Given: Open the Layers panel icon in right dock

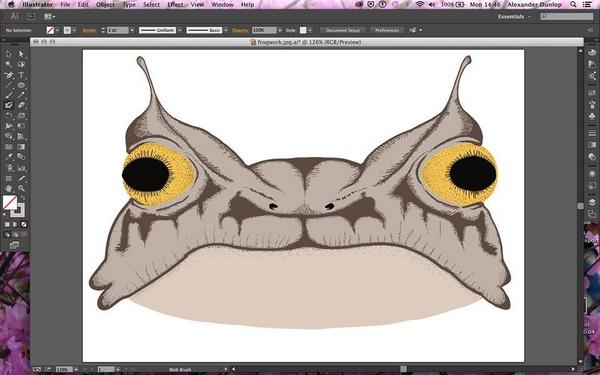Looking at the screenshot, I should click(592, 202).
